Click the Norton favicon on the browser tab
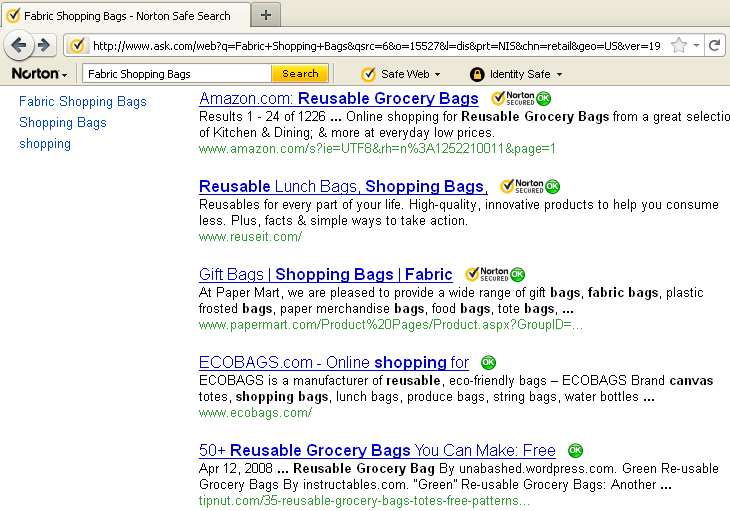Image resolution: width=730 pixels, height=511 pixels. 13,15
